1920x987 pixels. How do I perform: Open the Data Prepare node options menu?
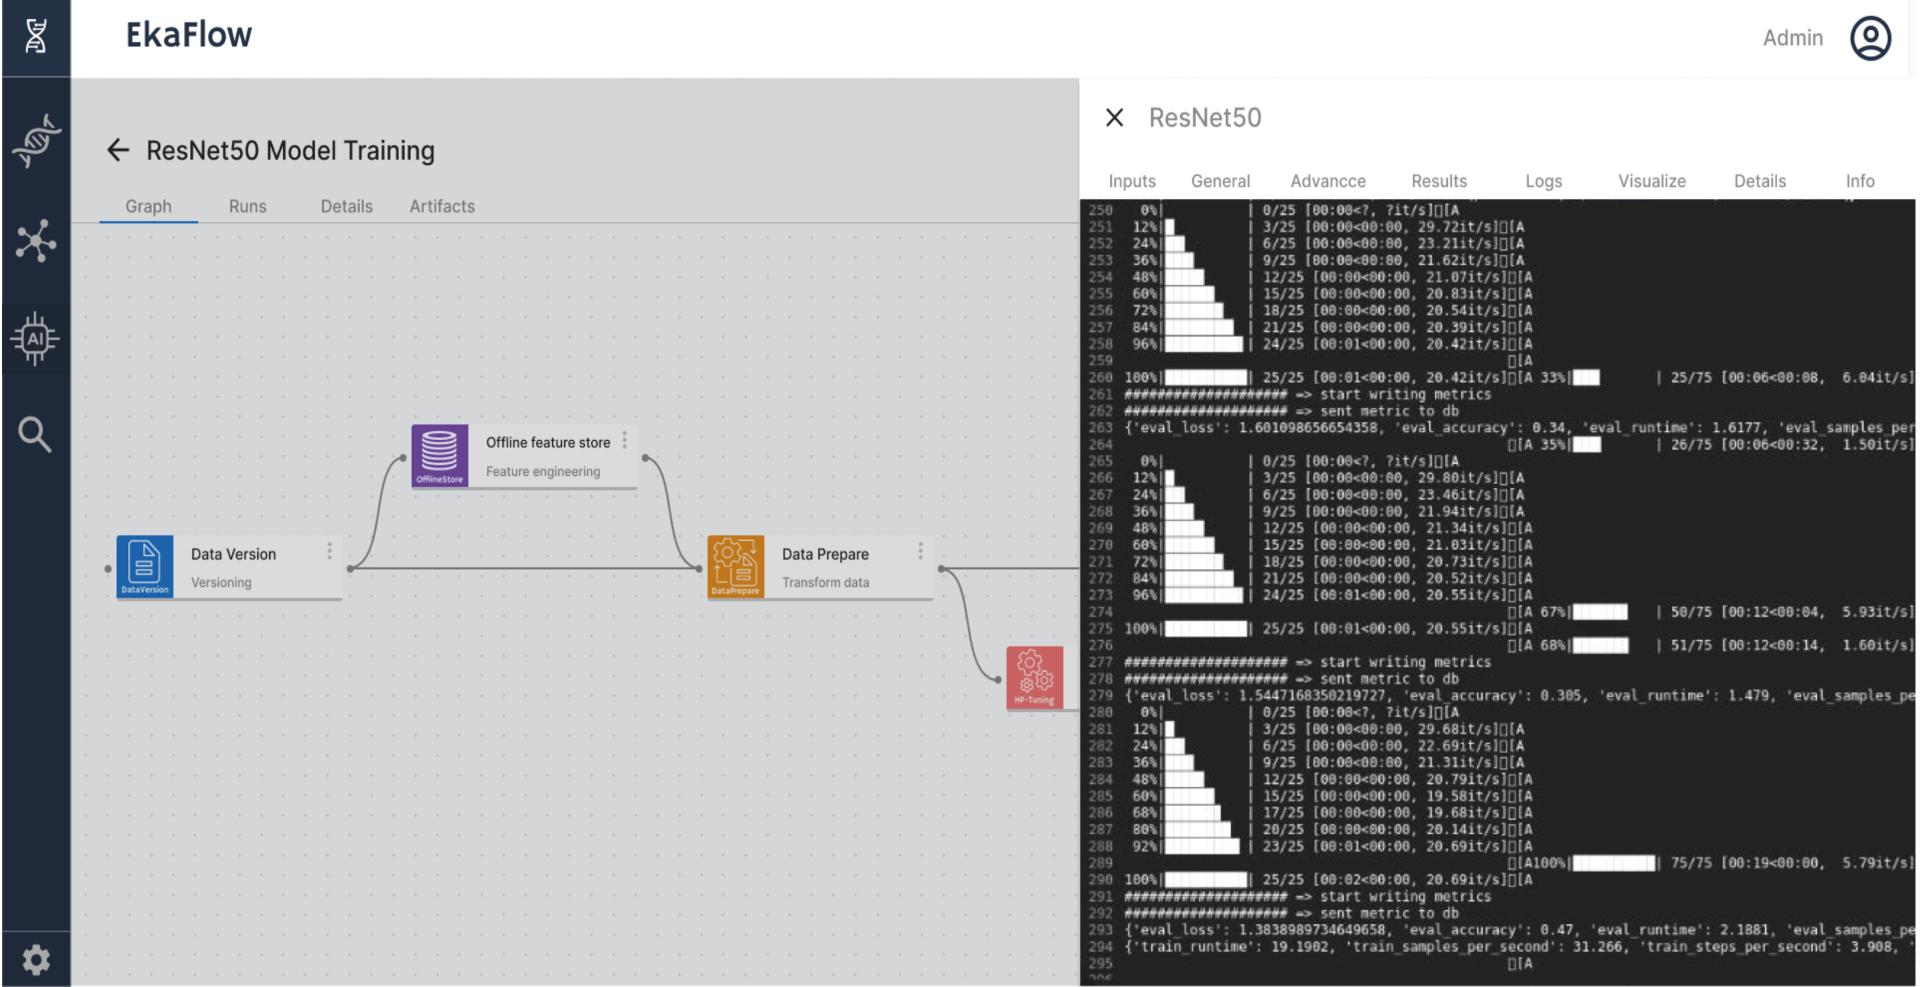[x=920, y=550]
